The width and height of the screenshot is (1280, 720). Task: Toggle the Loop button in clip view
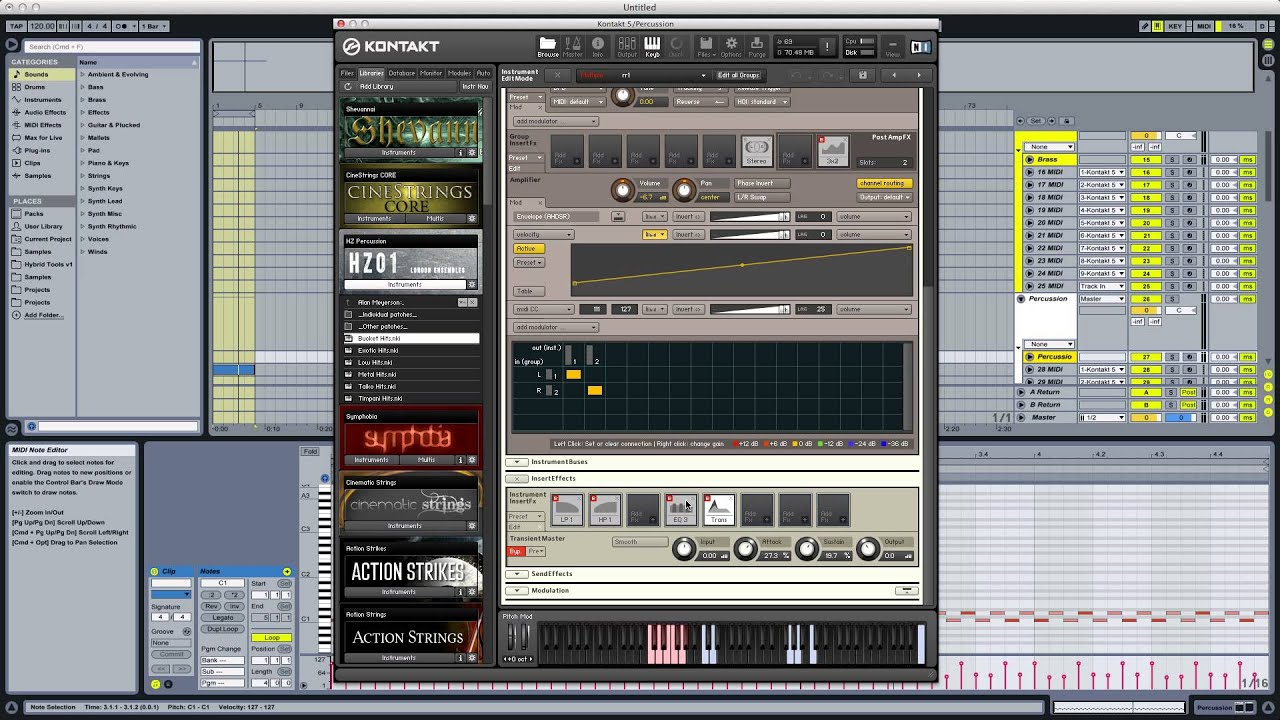click(x=272, y=637)
